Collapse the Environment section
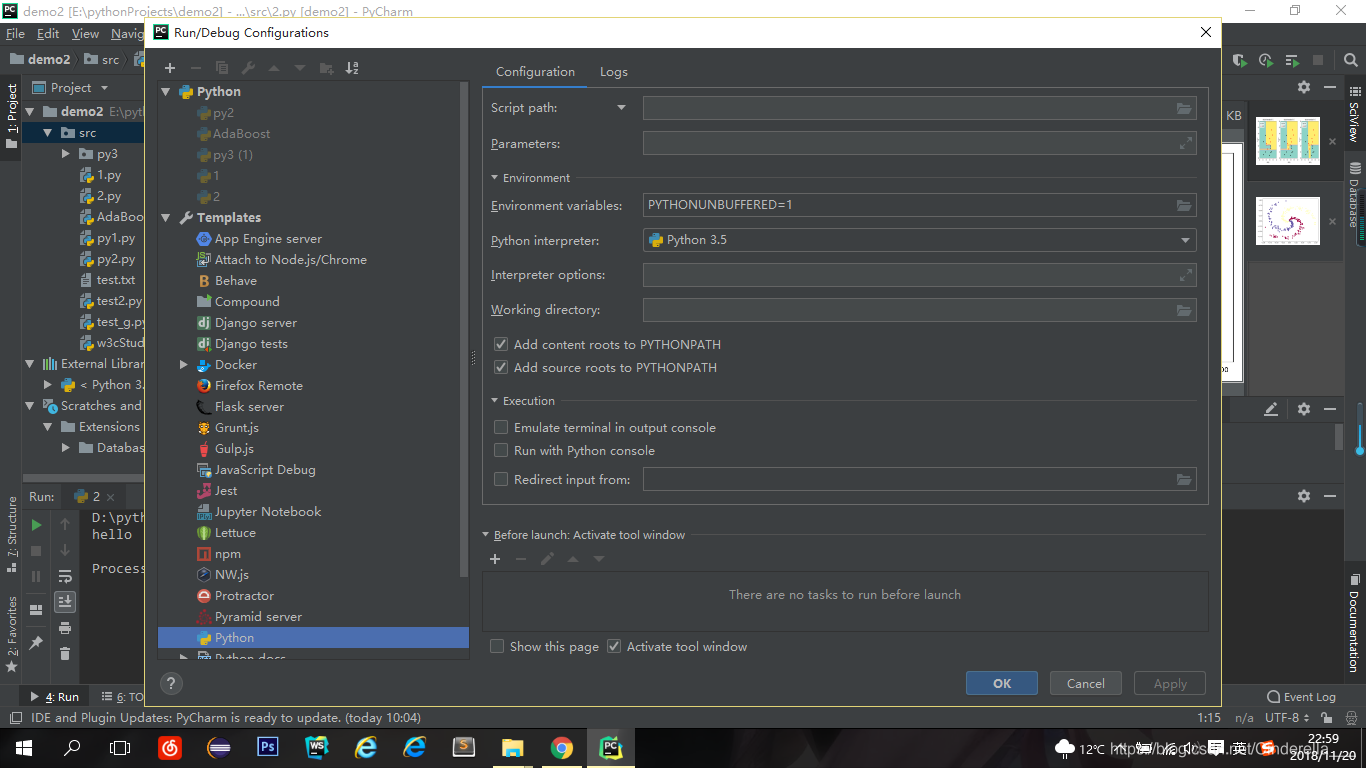This screenshot has width=1366, height=768. click(494, 178)
